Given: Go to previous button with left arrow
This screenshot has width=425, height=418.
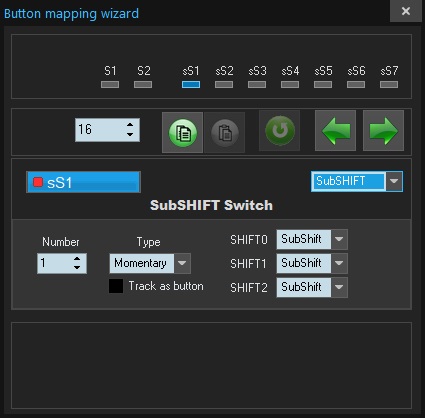Looking at the screenshot, I should [x=335, y=131].
